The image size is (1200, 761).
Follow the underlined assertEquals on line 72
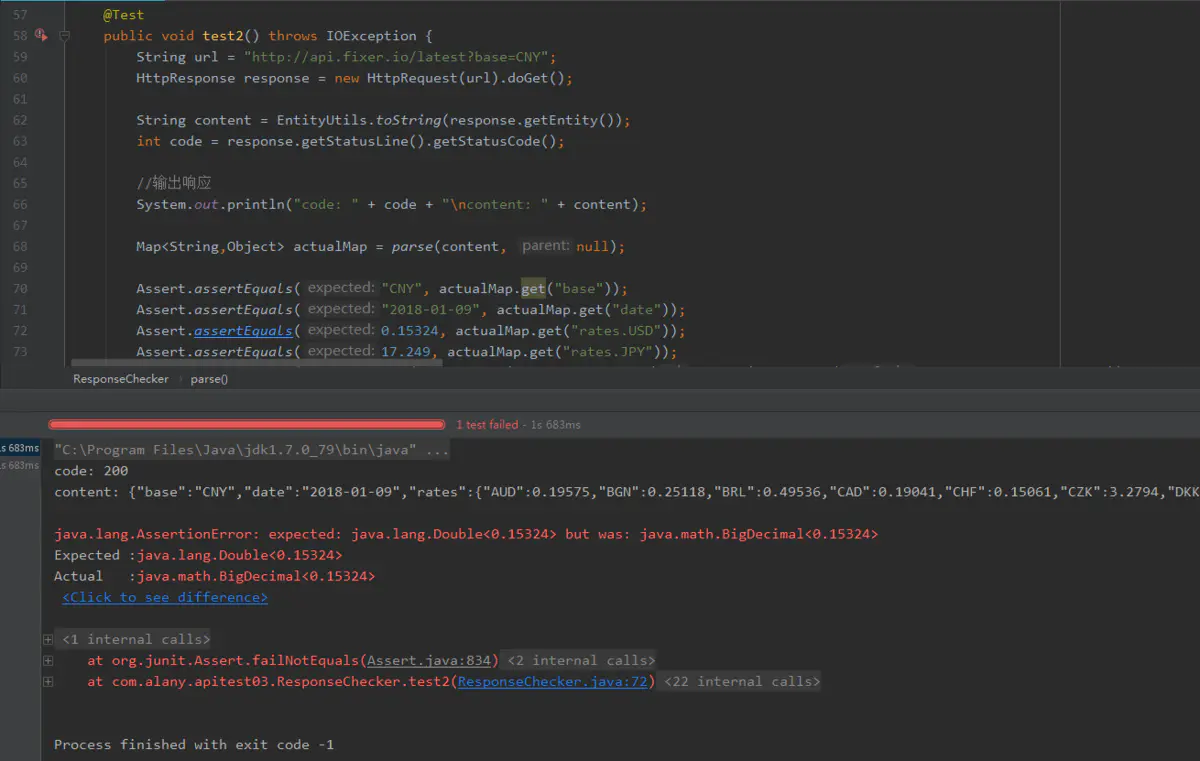tap(243, 330)
